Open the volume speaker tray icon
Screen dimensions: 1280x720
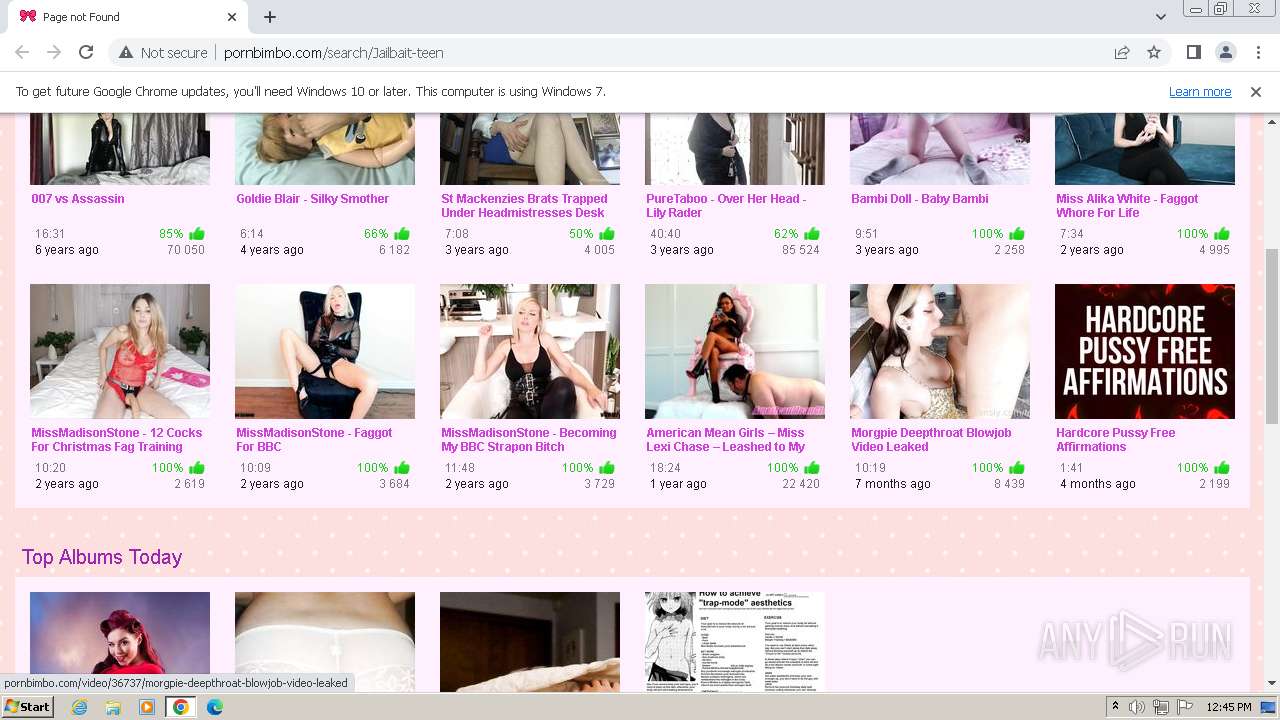(1137, 707)
